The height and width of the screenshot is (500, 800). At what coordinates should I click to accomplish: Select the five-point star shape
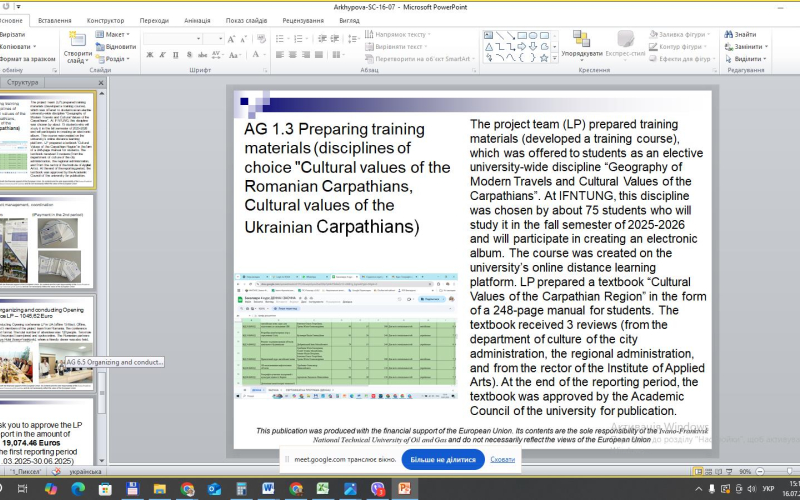[544, 58]
